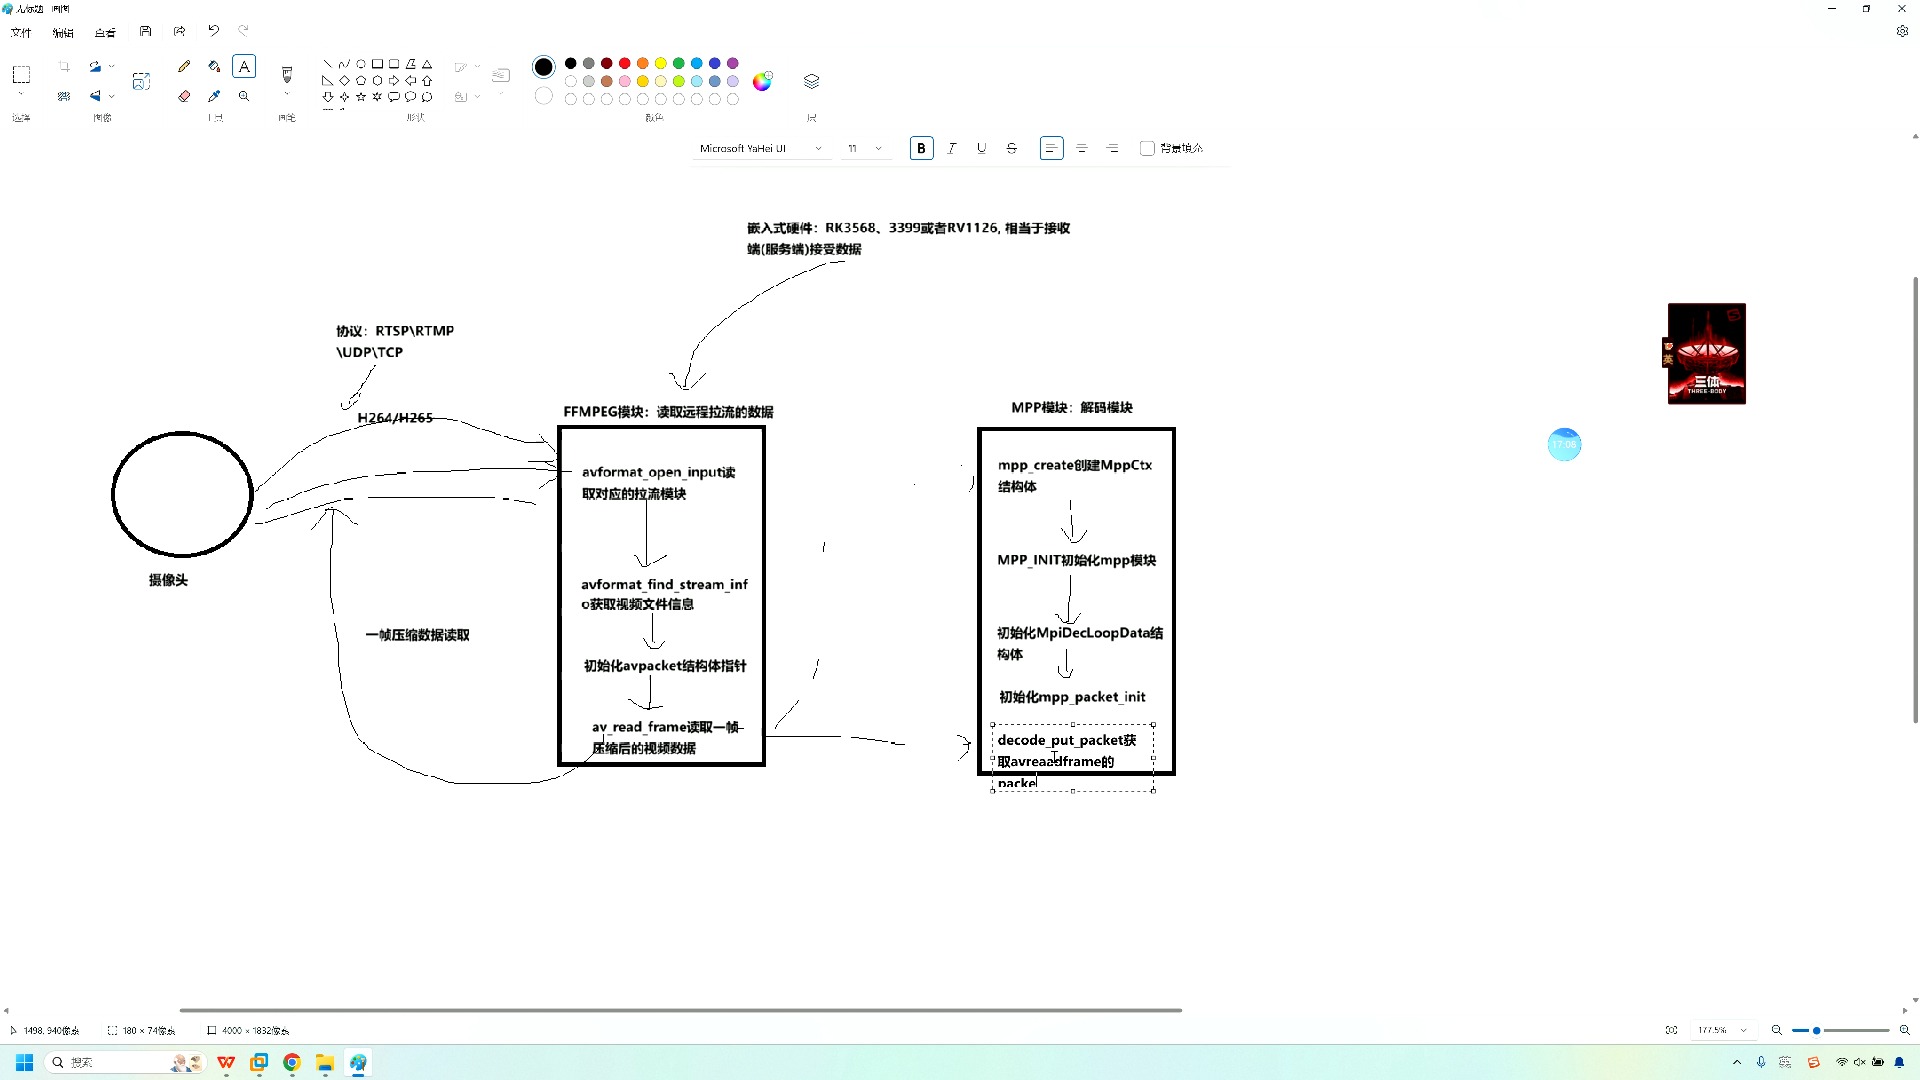Click the rectangular Selection tool
Image resolution: width=1920 pixels, height=1080 pixels.
coord(21,74)
